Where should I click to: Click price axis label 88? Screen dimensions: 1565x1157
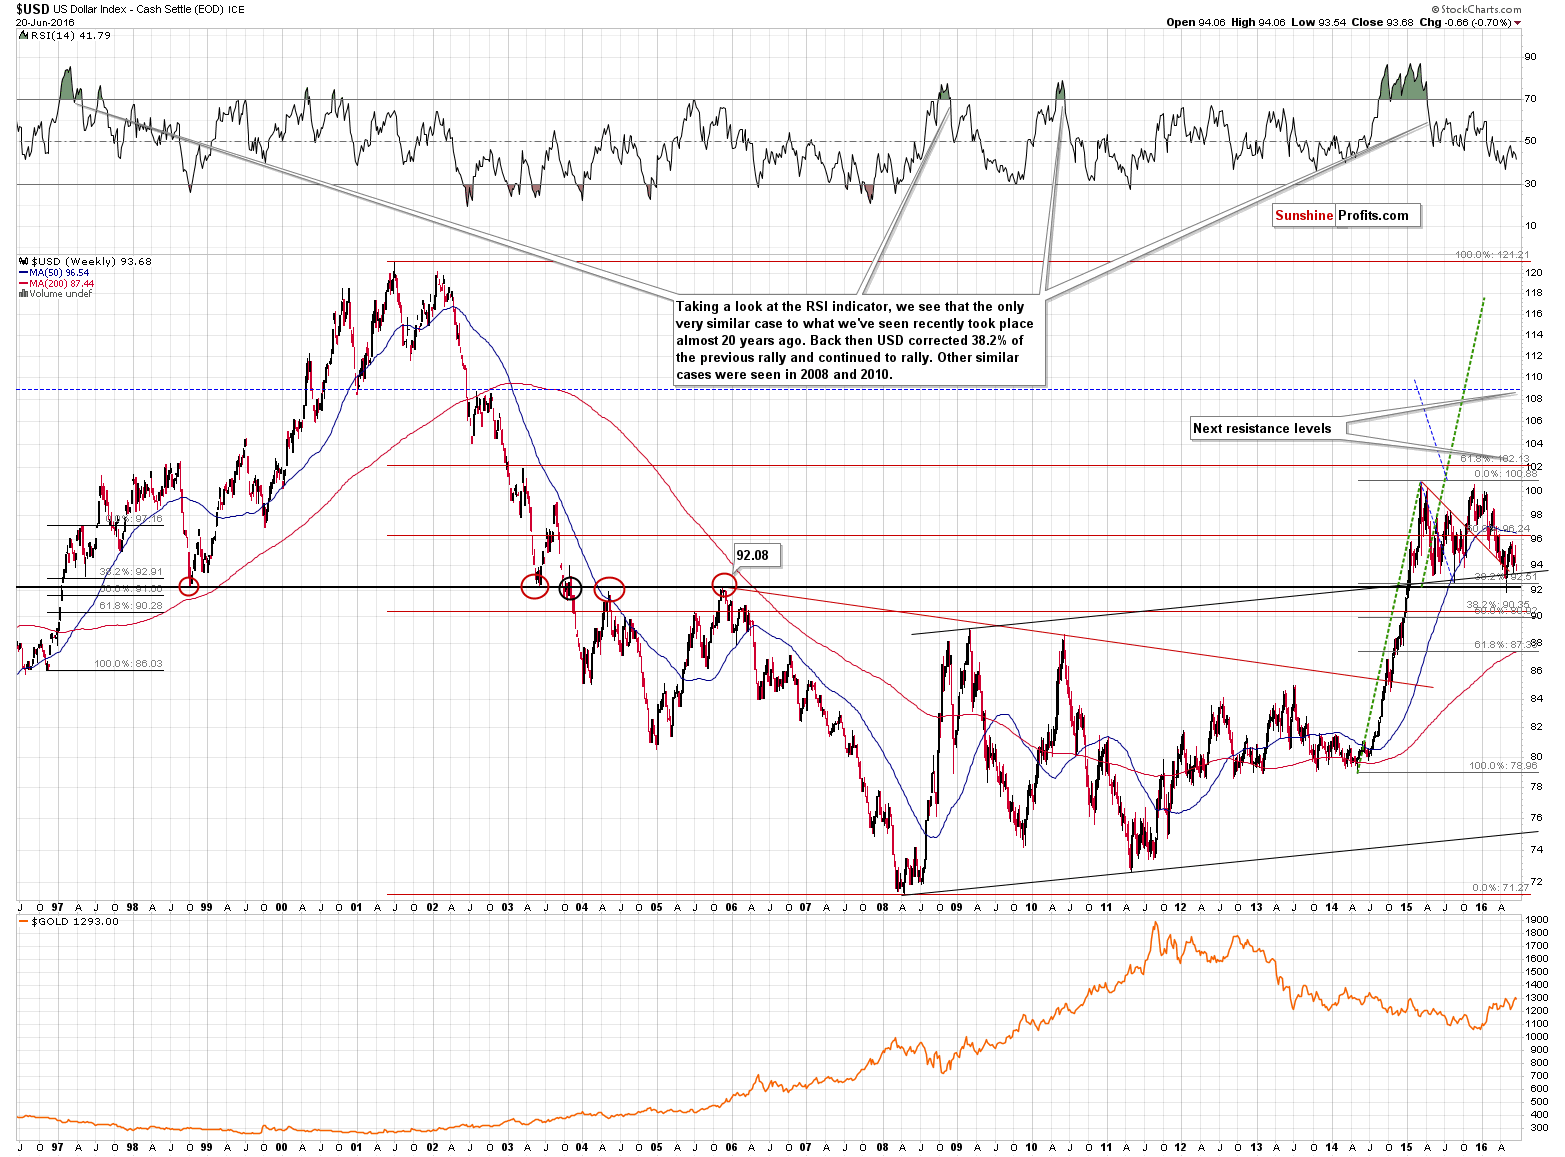pyautogui.click(x=1537, y=643)
